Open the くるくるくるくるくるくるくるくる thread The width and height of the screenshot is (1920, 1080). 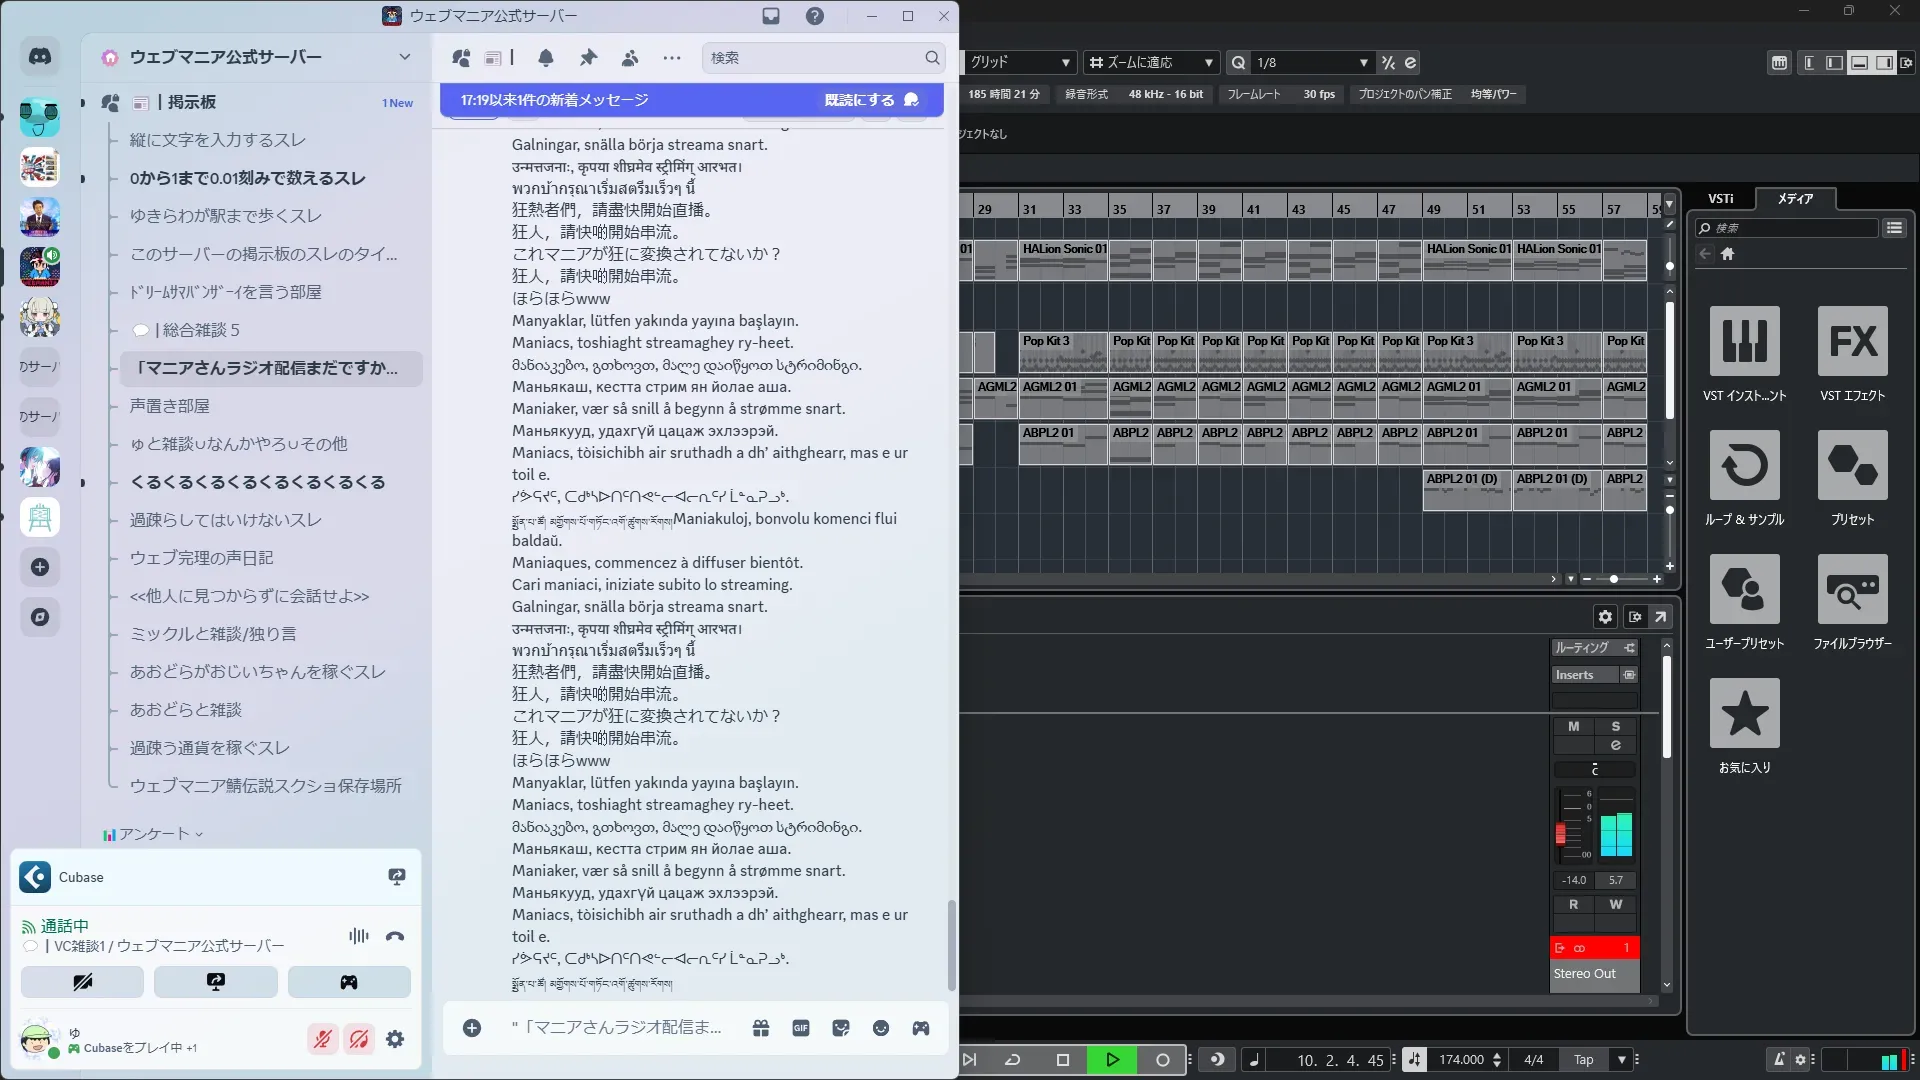tap(257, 482)
